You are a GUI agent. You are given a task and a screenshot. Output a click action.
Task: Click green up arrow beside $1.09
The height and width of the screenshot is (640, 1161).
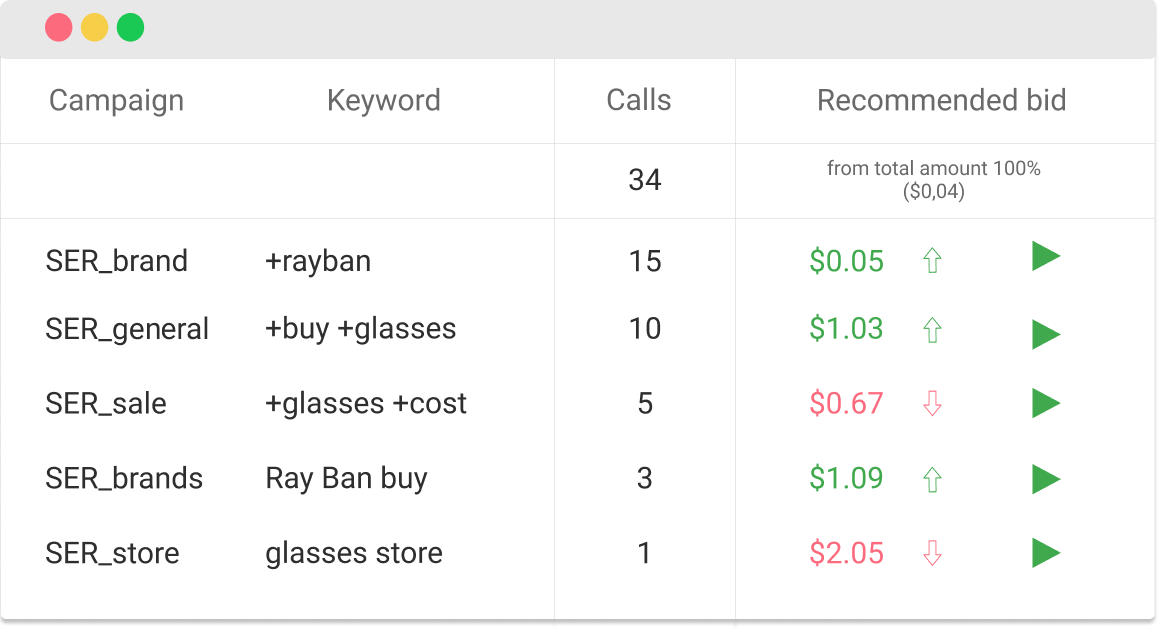click(932, 479)
